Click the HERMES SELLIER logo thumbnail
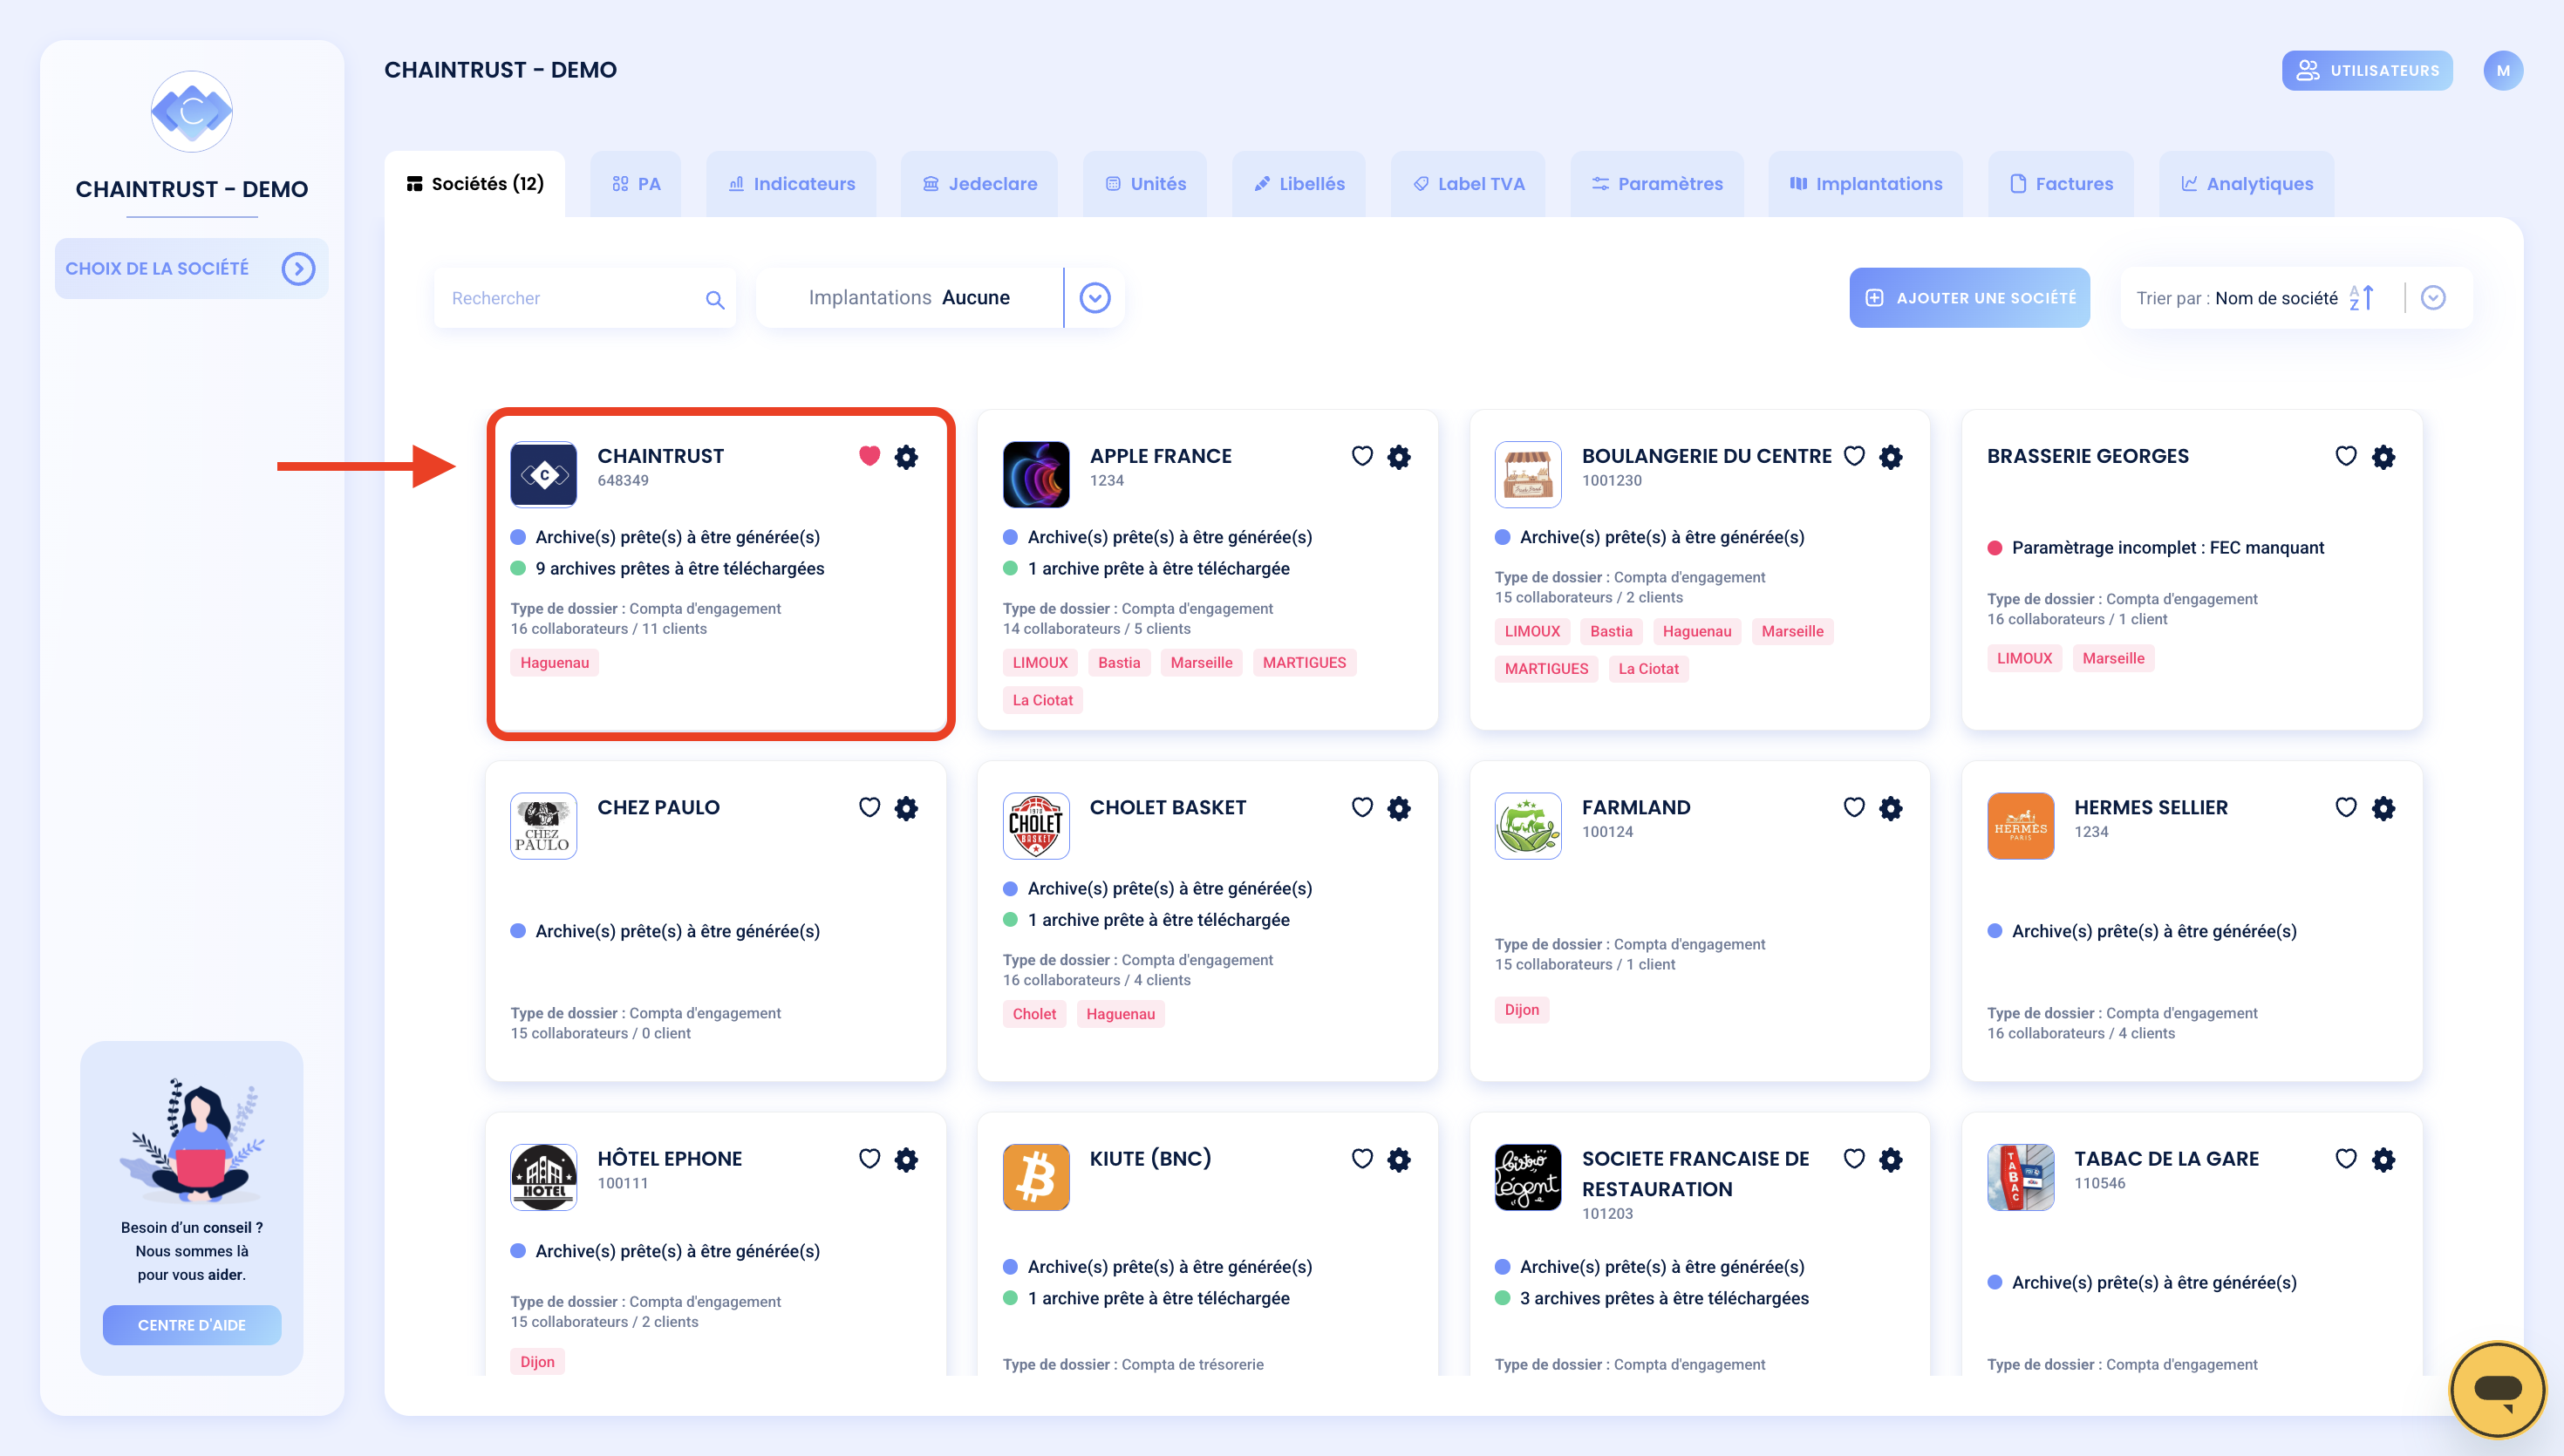The image size is (2564, 1456). coord(2020,826)
